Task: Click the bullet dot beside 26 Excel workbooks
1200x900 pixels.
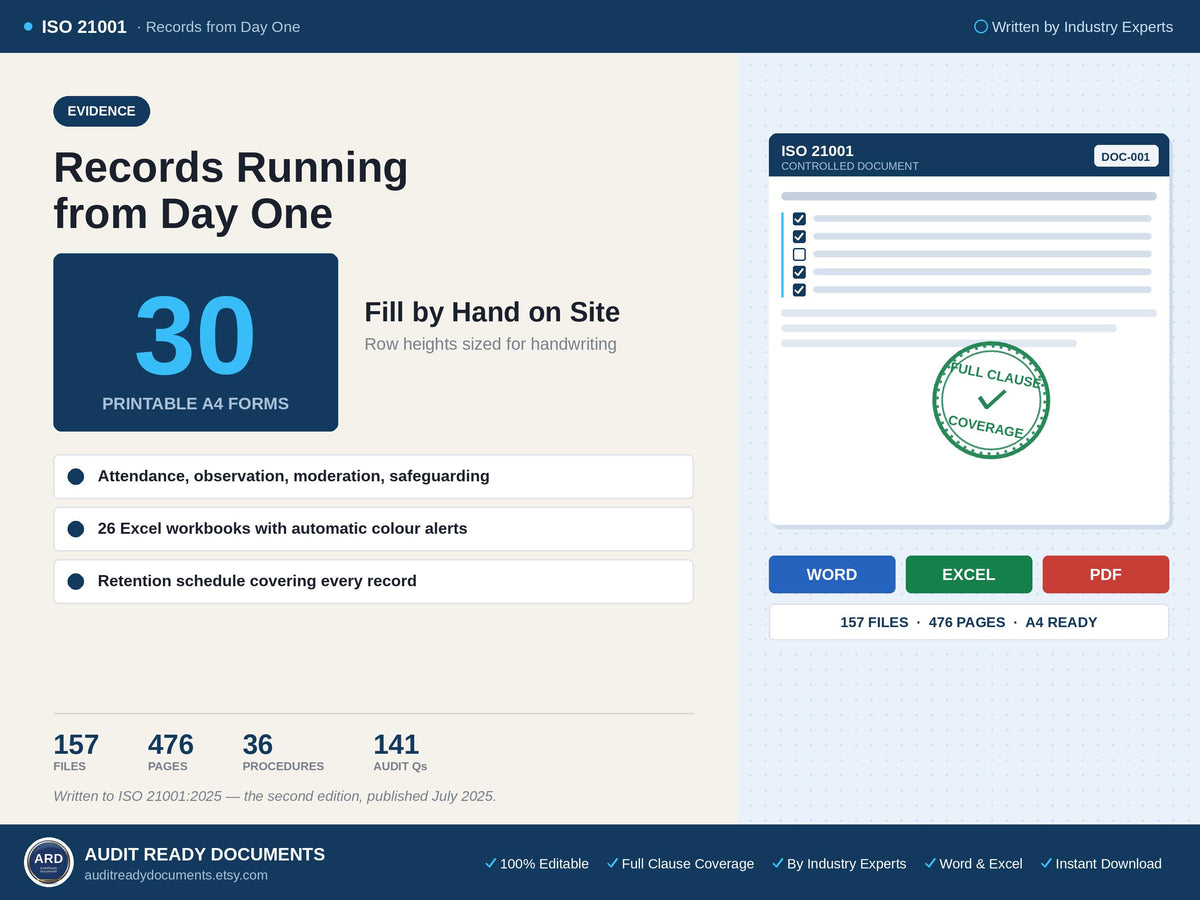Action: (76, 529)
